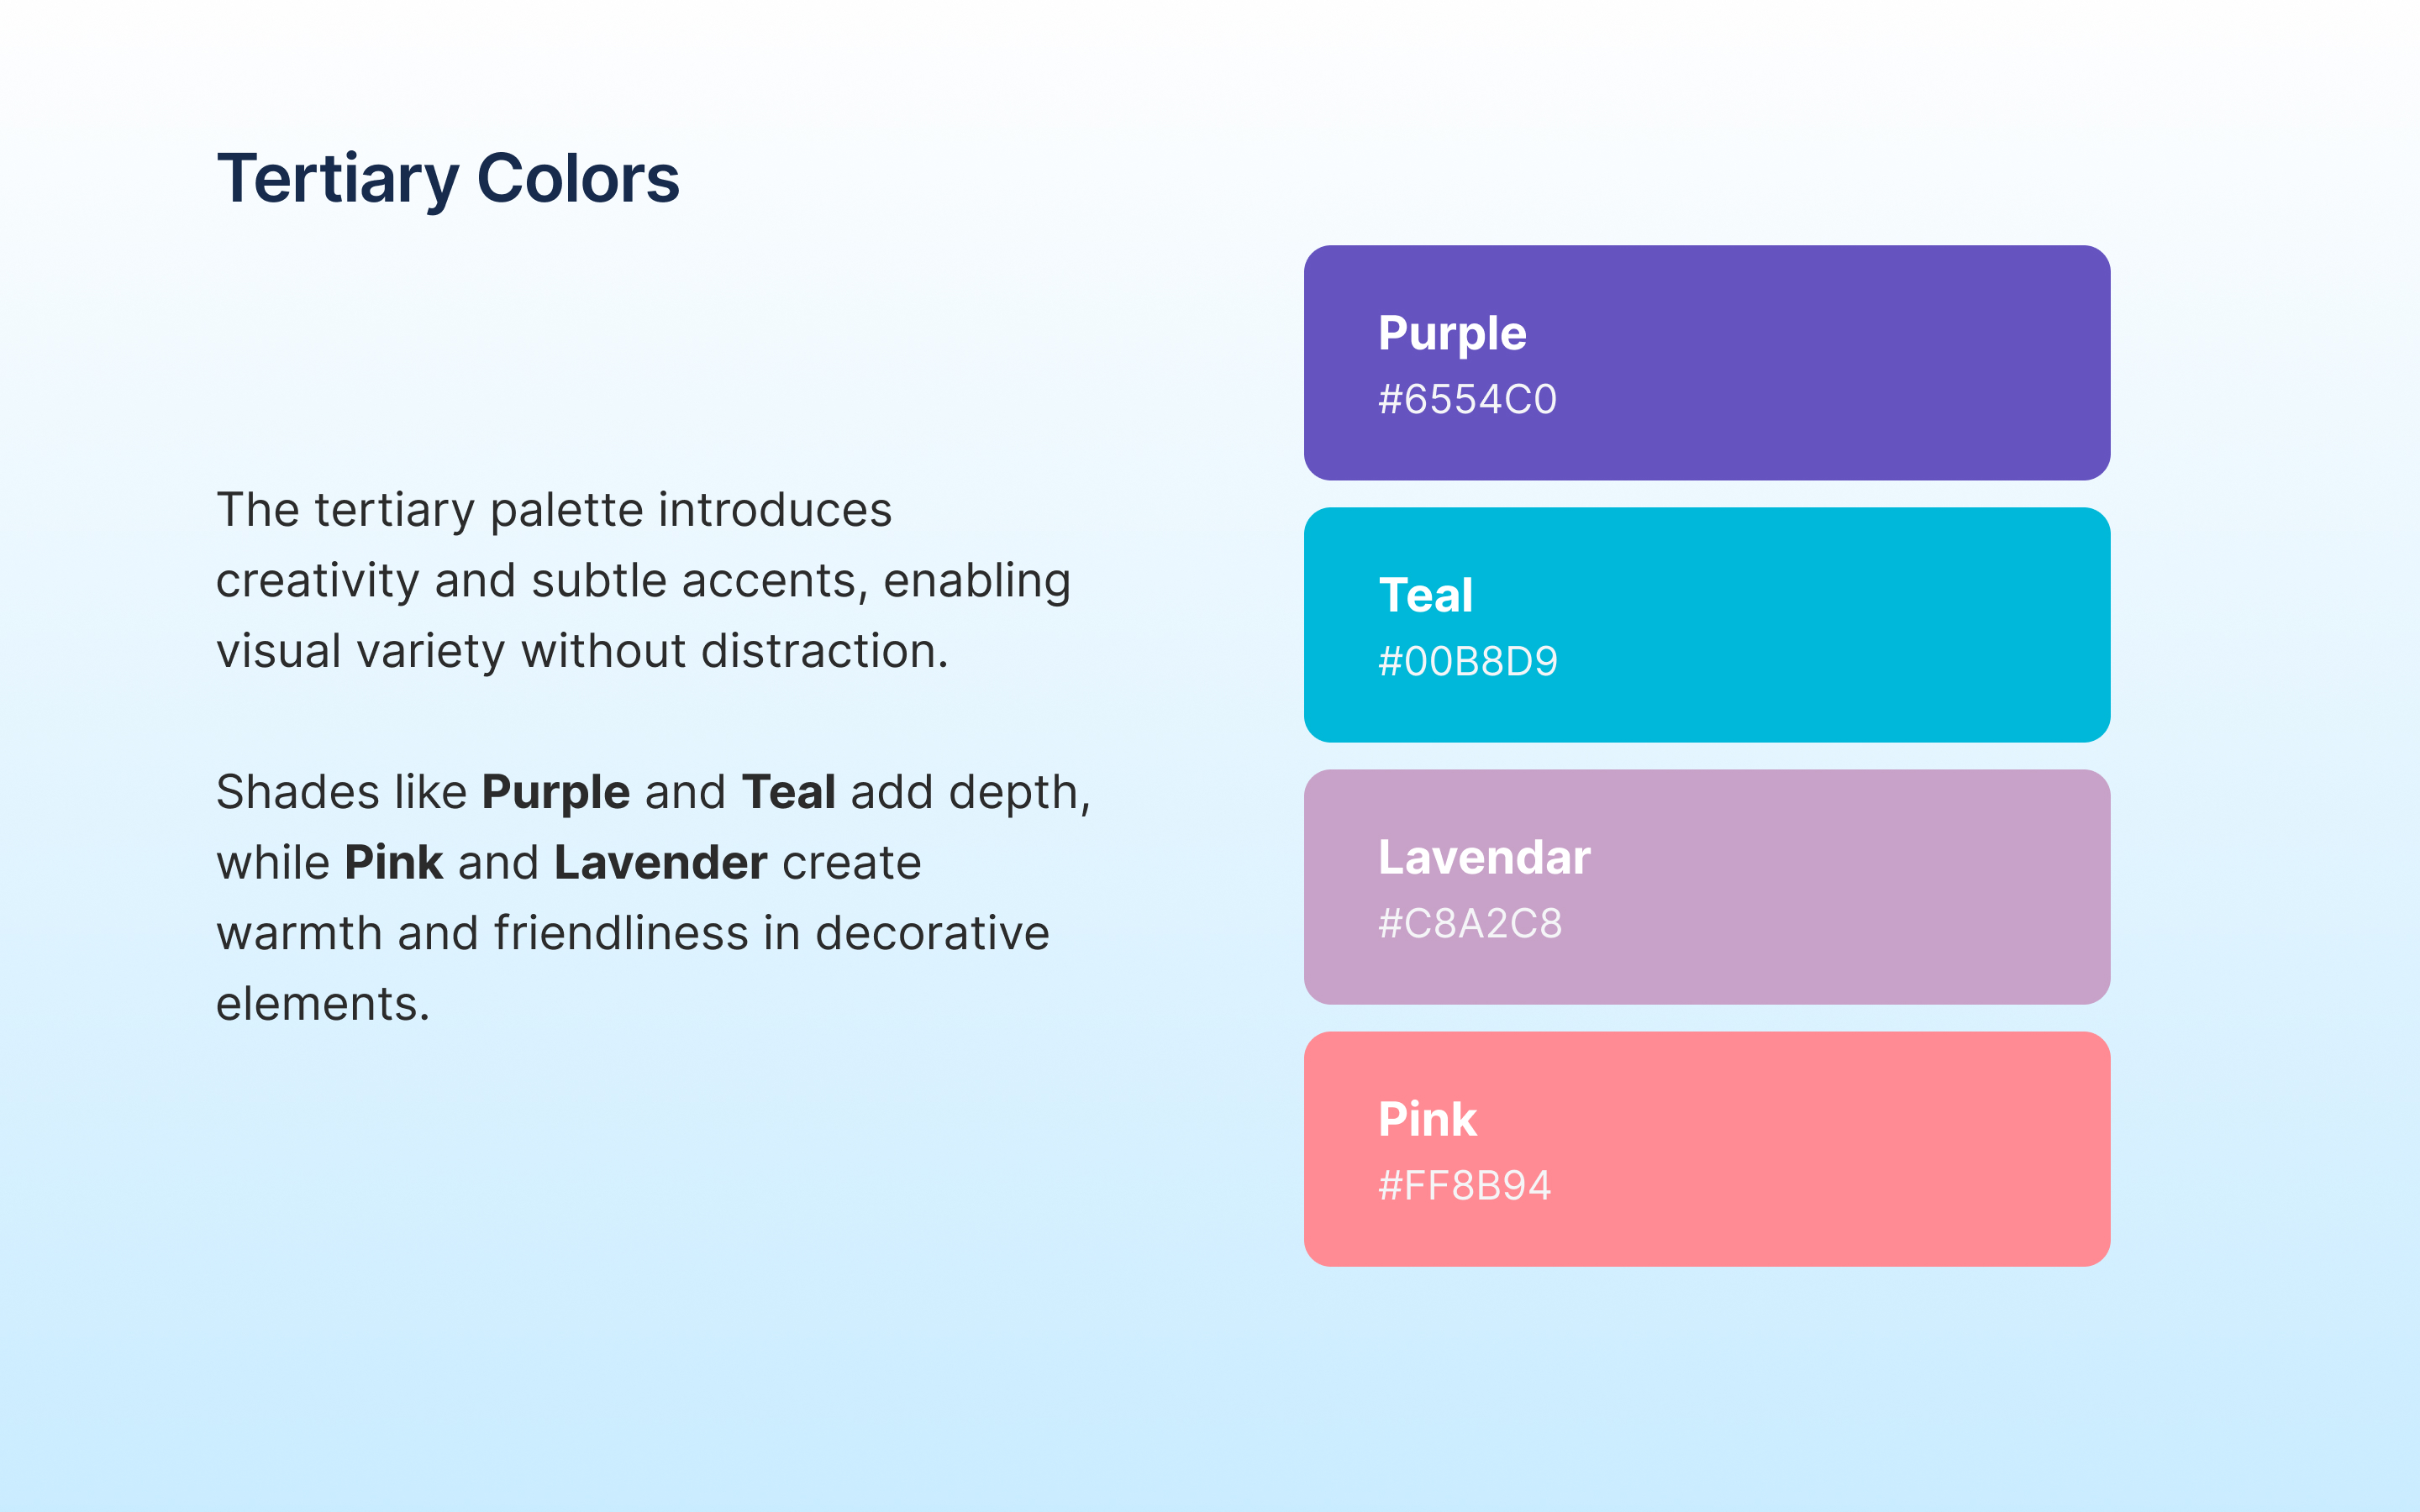The height and width of the screenshot is (1512, 2420).
Task: Select bold 'Pink' word in body text
Action: (x=393, y=862)
